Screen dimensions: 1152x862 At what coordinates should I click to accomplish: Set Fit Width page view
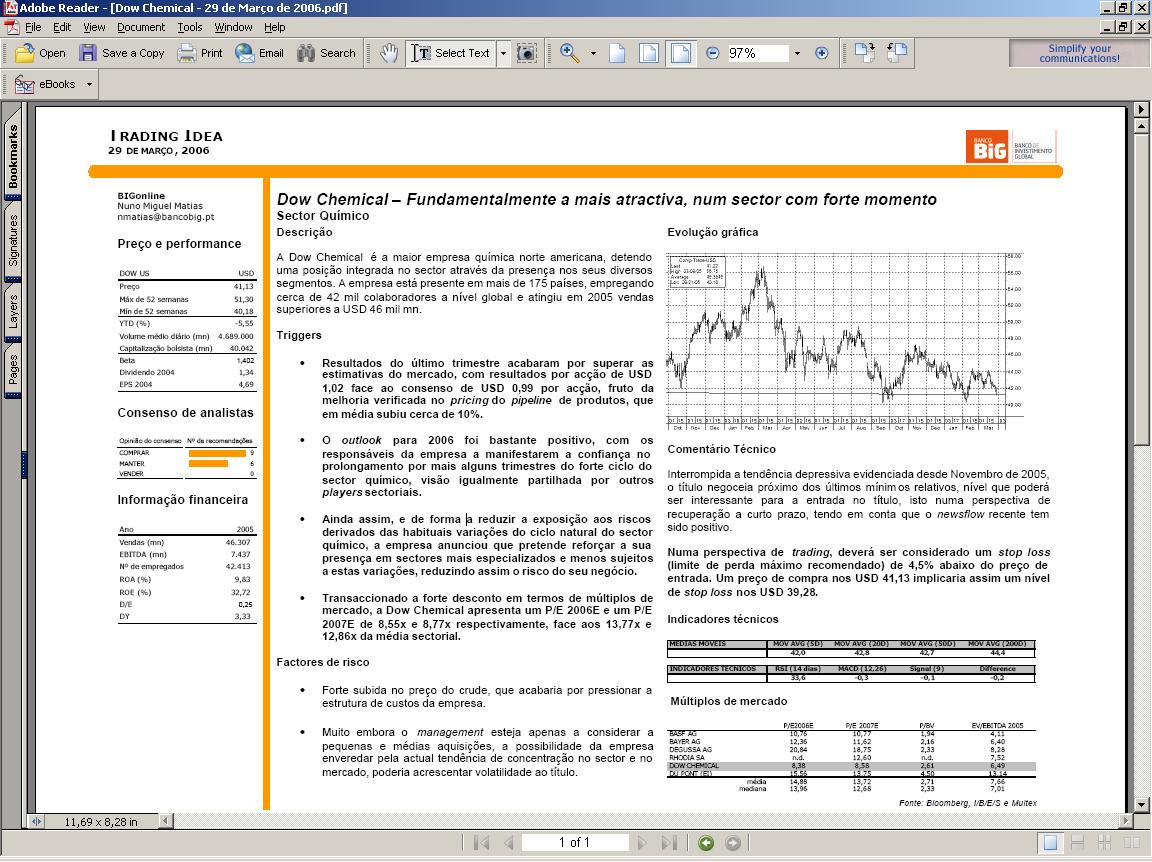point(681,53)
